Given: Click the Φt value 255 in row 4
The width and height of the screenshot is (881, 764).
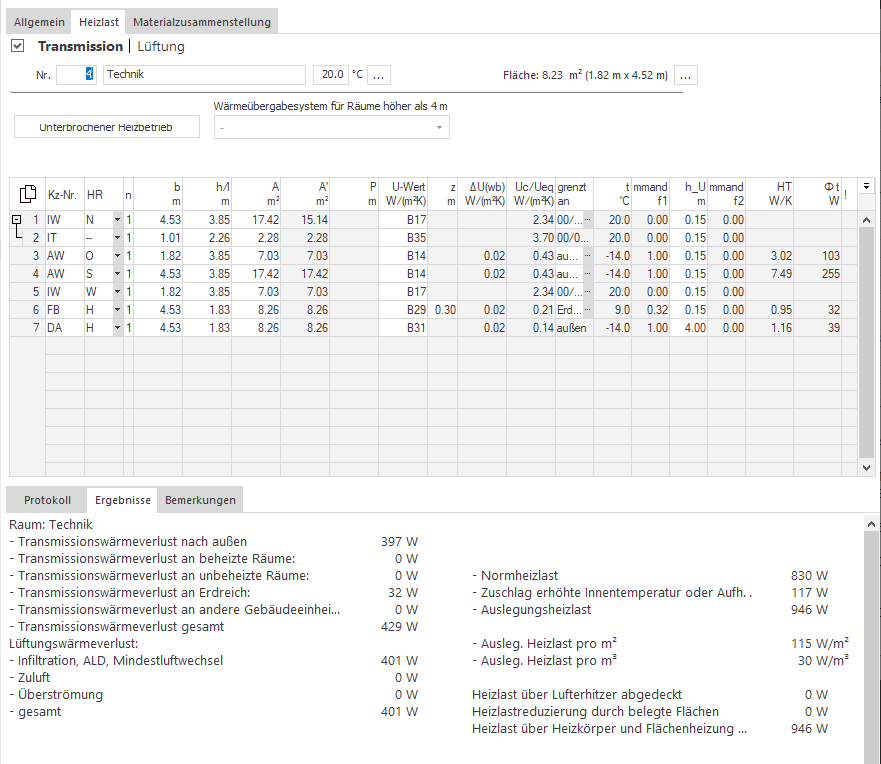Looking at the screenshot, I should (x=818, y=274).
